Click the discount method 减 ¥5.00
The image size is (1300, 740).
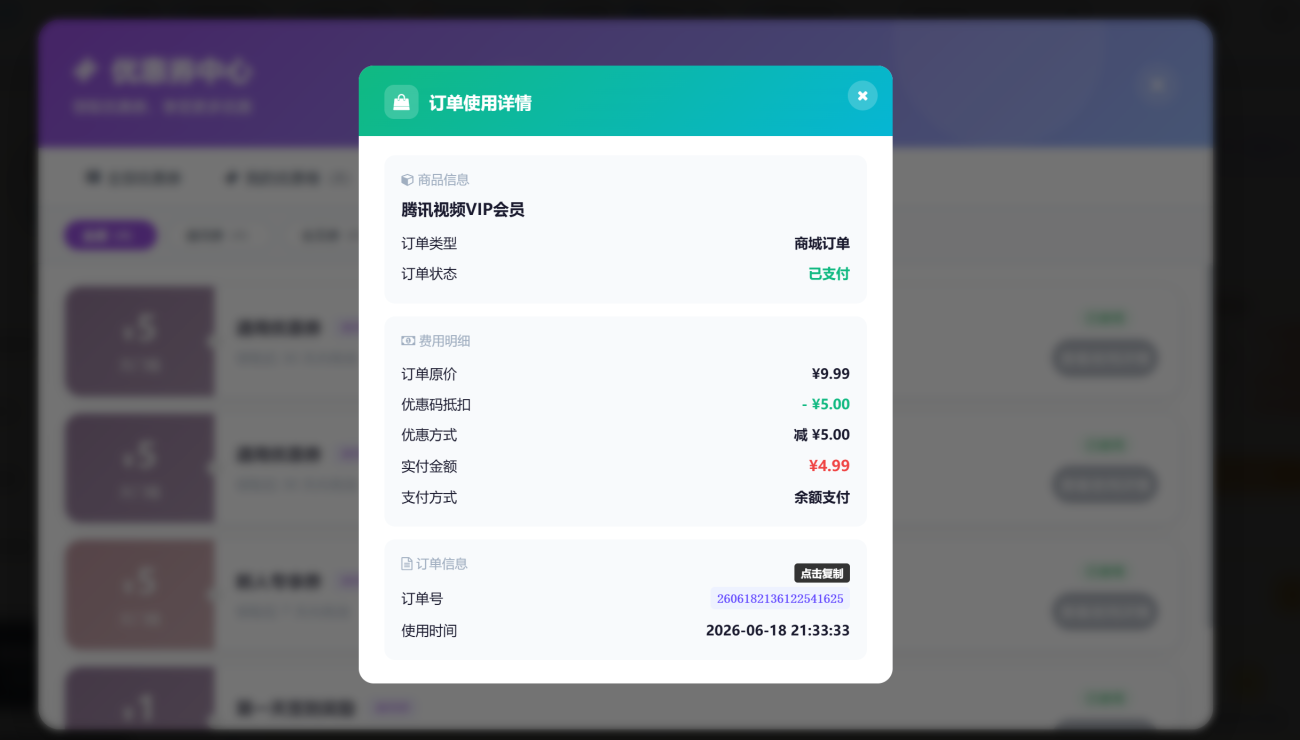click(x=822, y=435)
